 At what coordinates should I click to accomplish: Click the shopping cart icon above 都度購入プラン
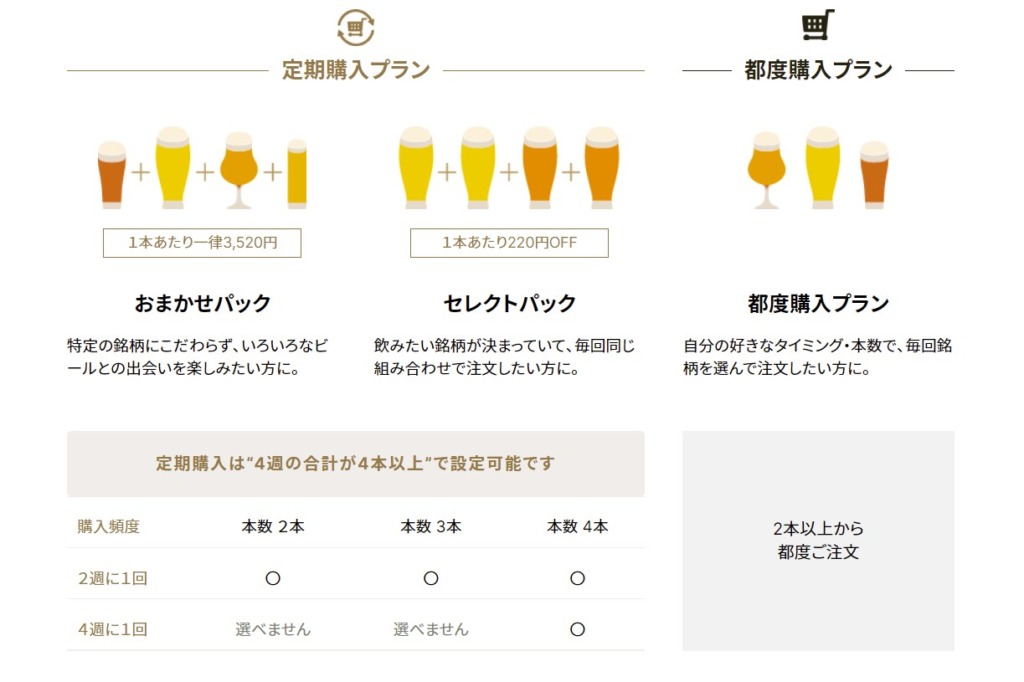pyautogui.click(x=818, y=25)
